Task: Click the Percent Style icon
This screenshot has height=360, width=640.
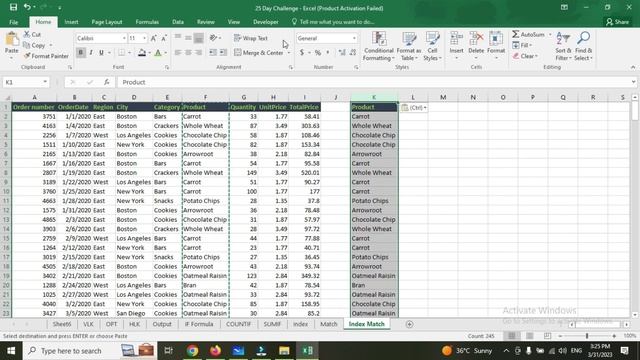Action: (x=318, y=53)
